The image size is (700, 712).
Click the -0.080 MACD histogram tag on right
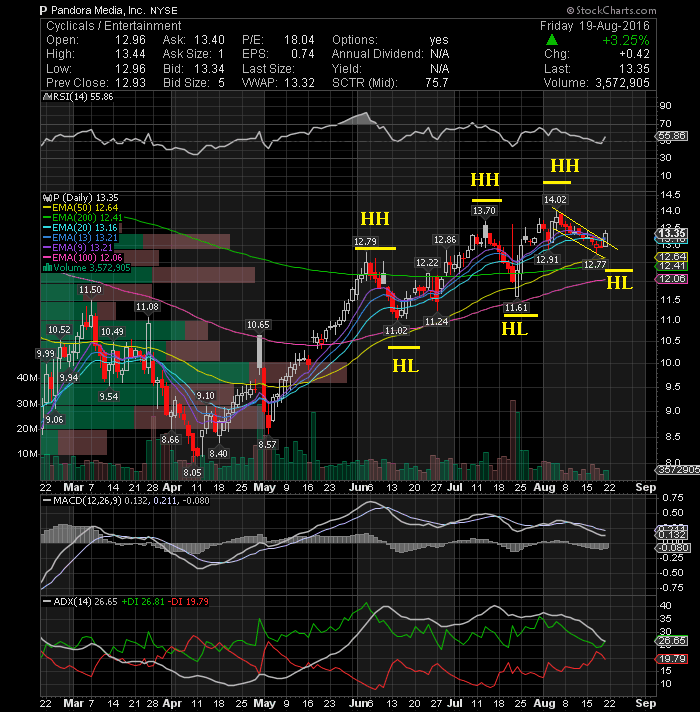tap(672, 548)
